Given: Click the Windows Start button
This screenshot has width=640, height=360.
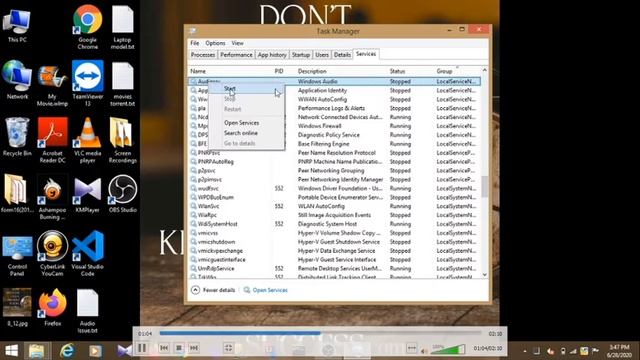Looking at the screenshot, I should (x=11, y=351).
